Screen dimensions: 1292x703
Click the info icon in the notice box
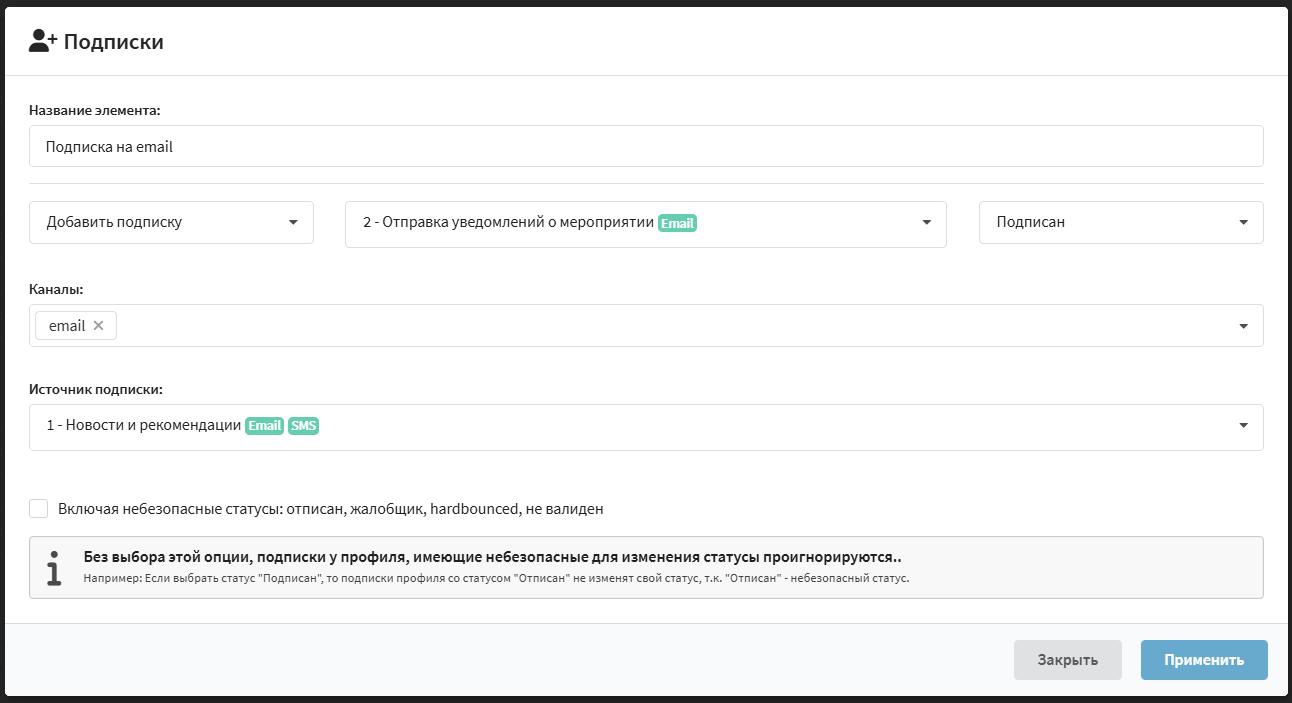pyautogui.click(x=54, y=567)
